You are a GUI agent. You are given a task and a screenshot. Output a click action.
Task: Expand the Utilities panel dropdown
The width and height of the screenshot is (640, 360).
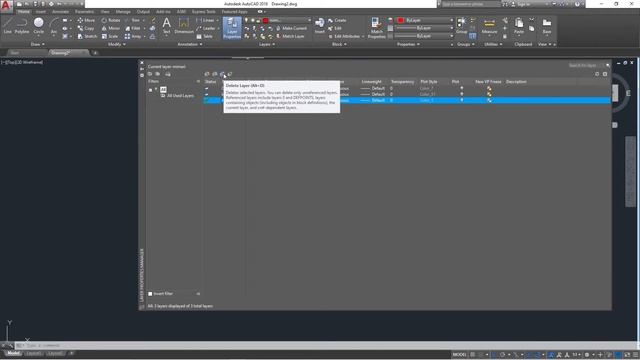point(493,44)
